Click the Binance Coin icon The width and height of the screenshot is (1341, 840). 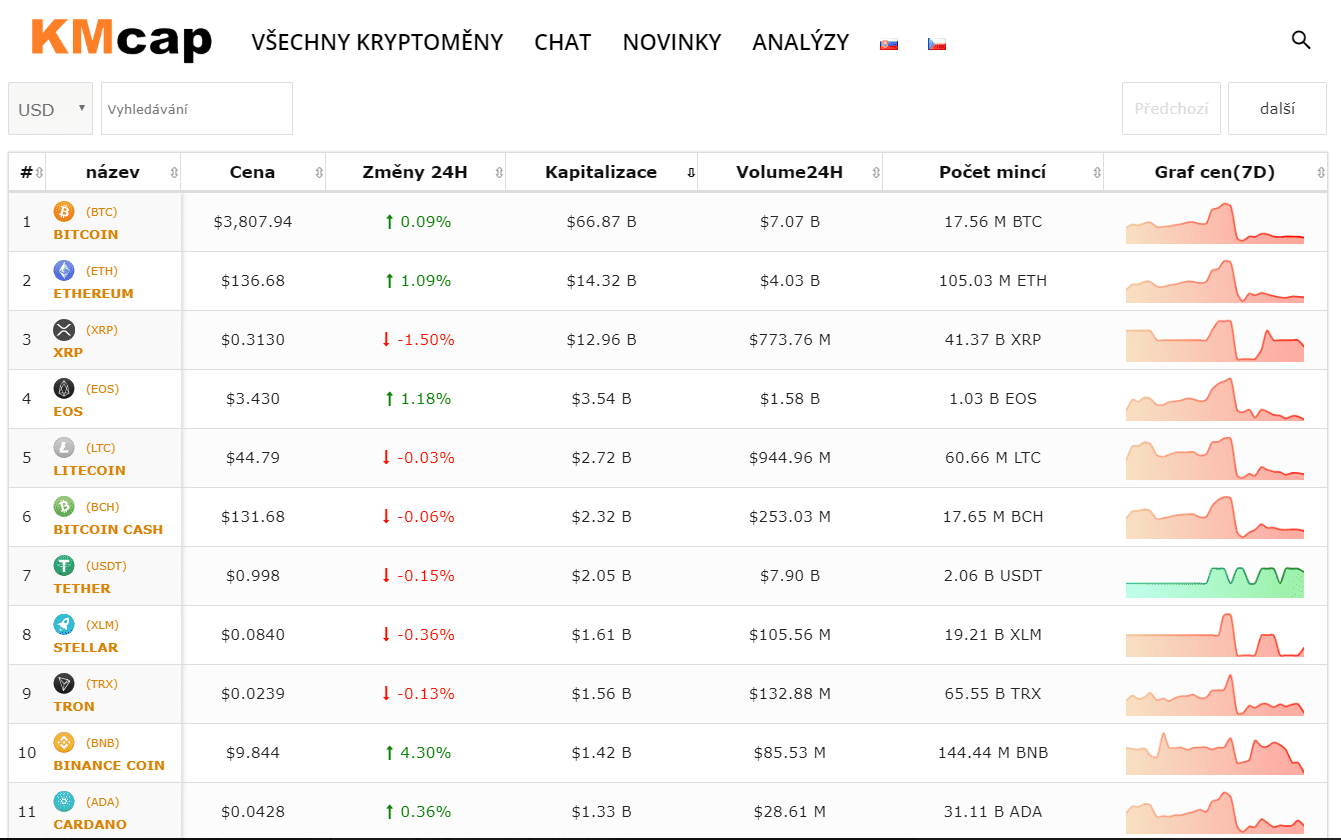coord(64,743)
